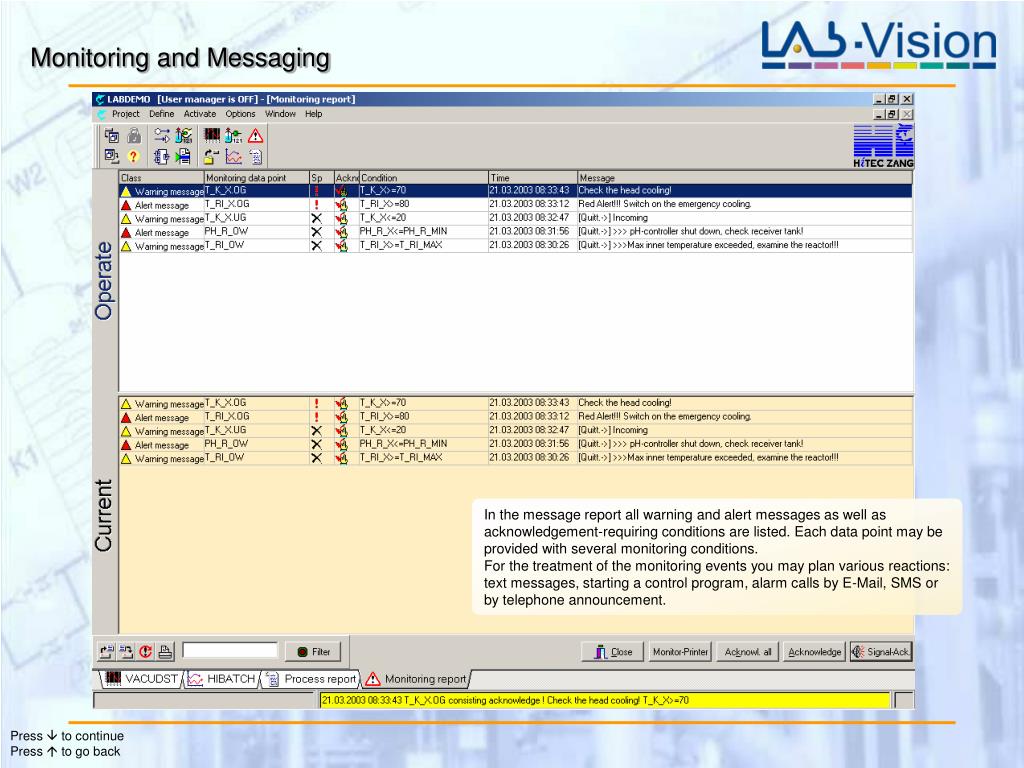
Task: Click the yellow status bar acknowledge message
Action: [x=605, y=700]
